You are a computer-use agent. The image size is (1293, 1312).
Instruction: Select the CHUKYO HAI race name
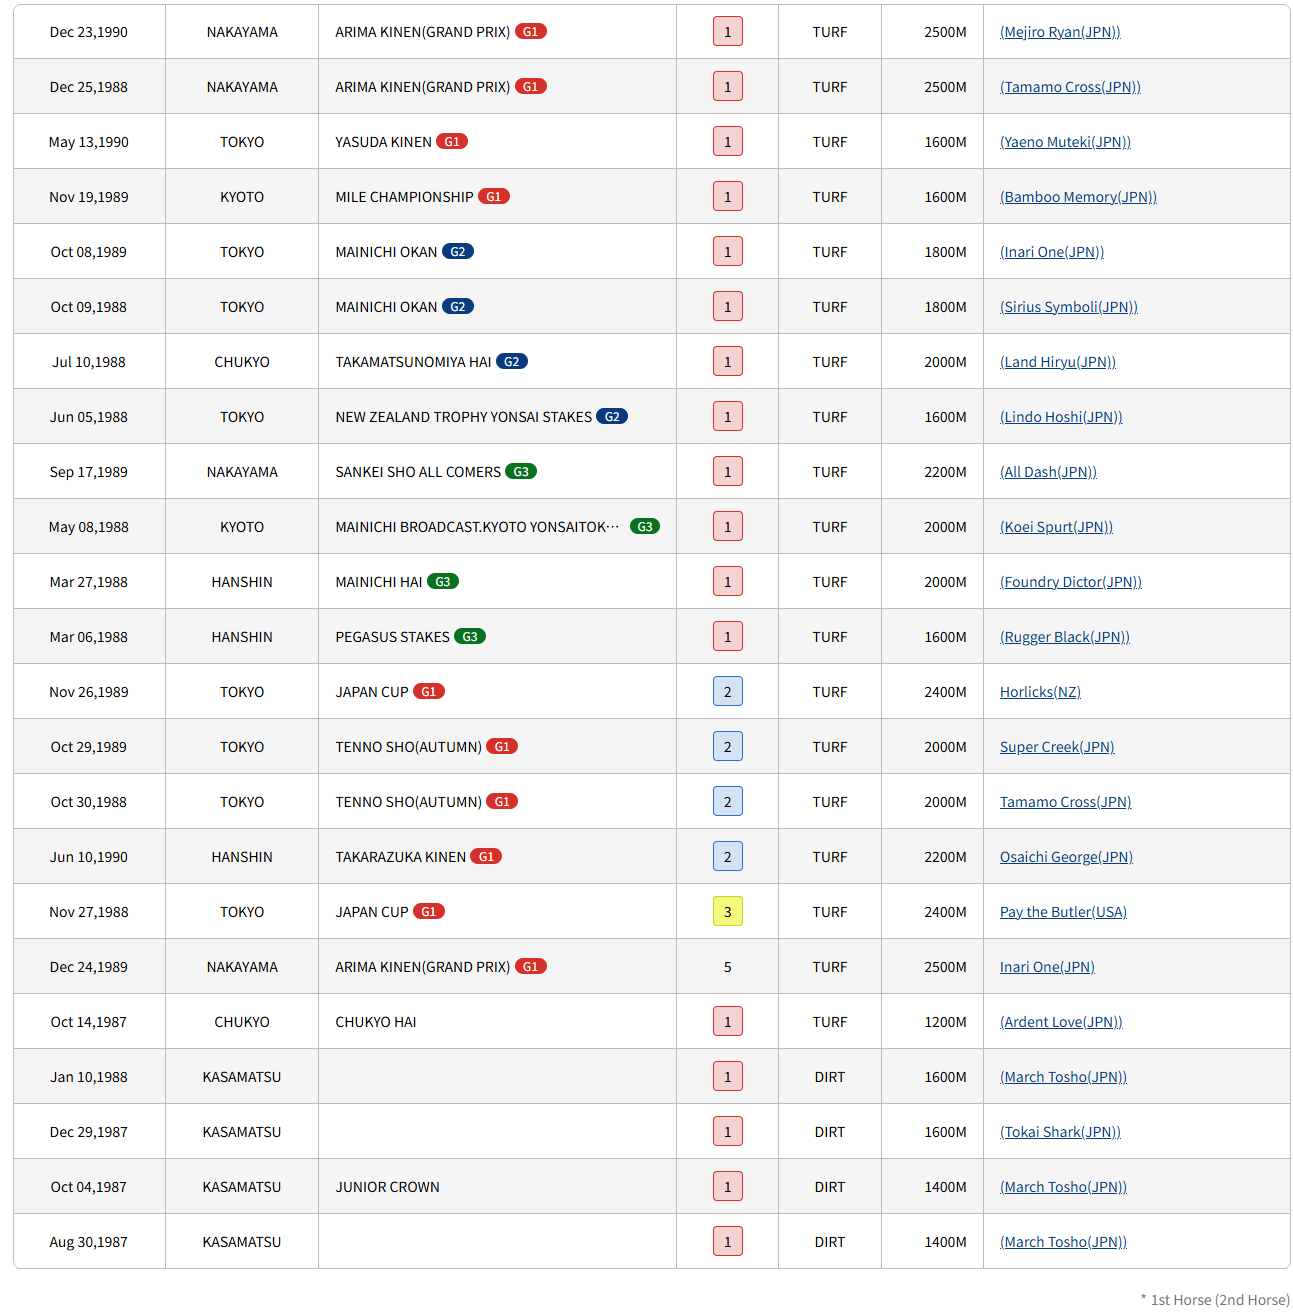(x=376, y=1022)
